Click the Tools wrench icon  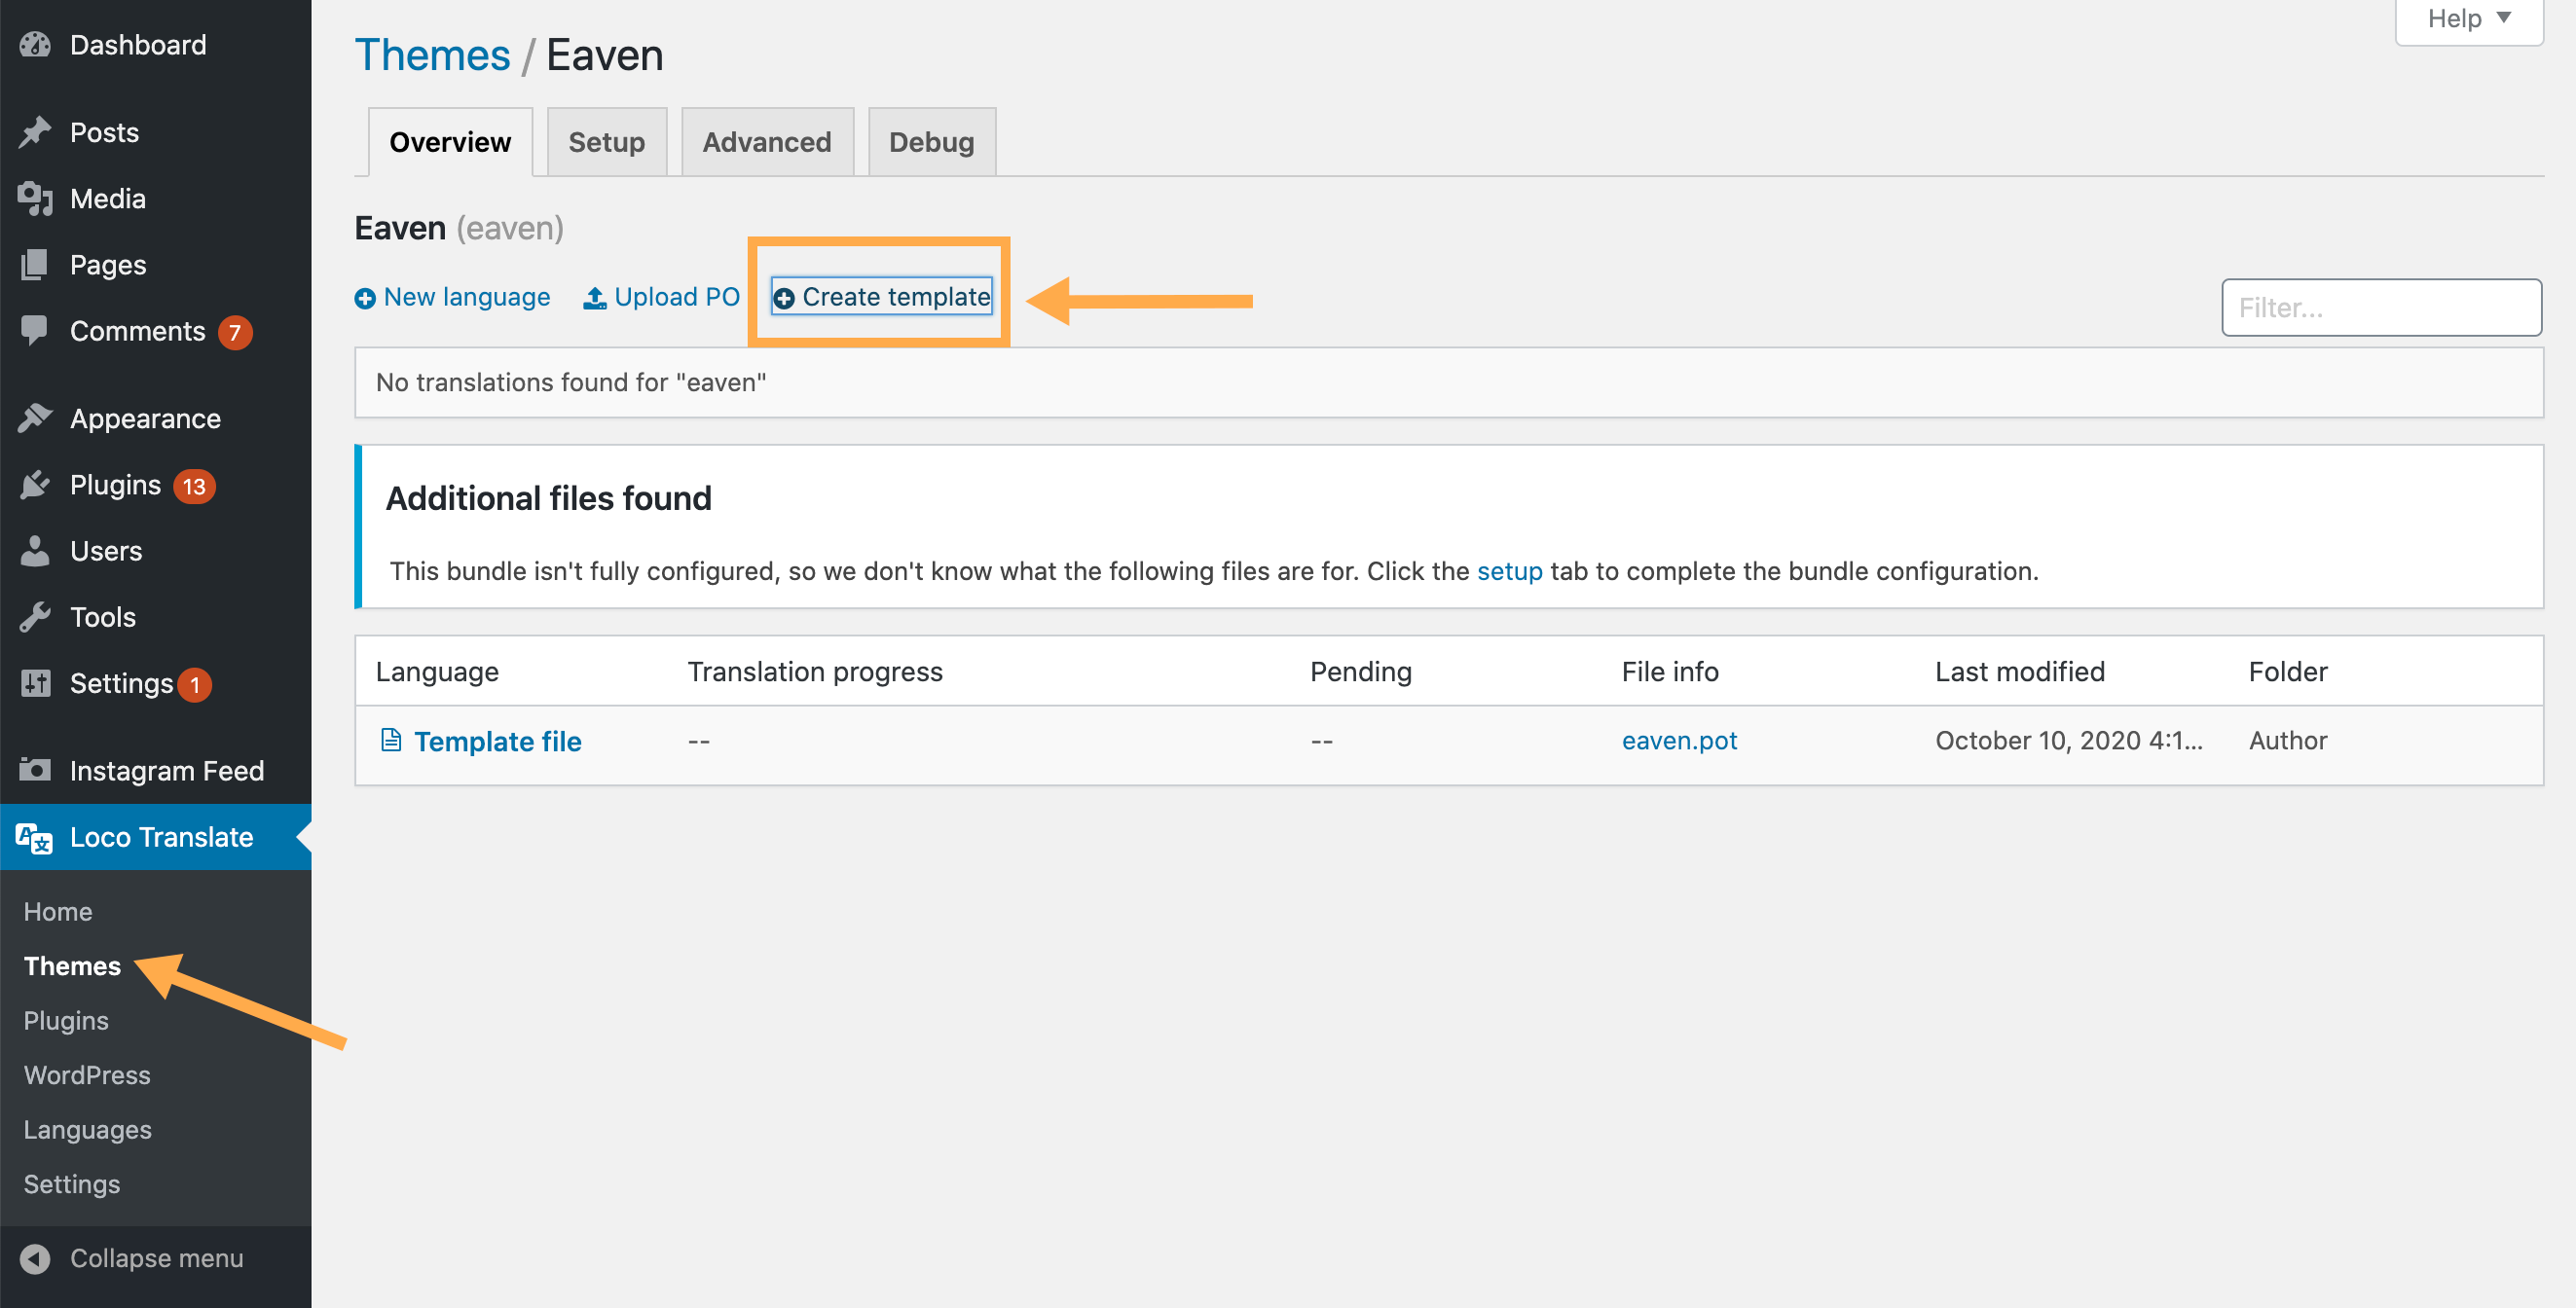(35, 617)
